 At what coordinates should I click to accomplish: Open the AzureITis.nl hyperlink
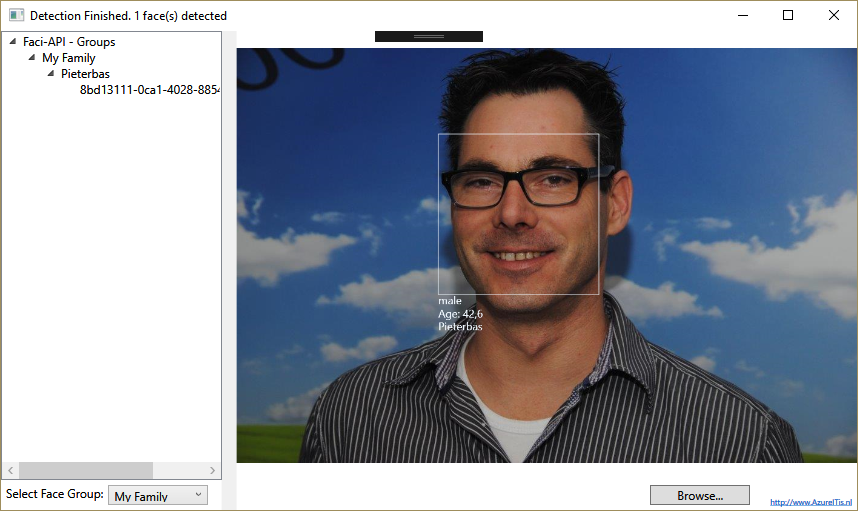pos(811,501)
